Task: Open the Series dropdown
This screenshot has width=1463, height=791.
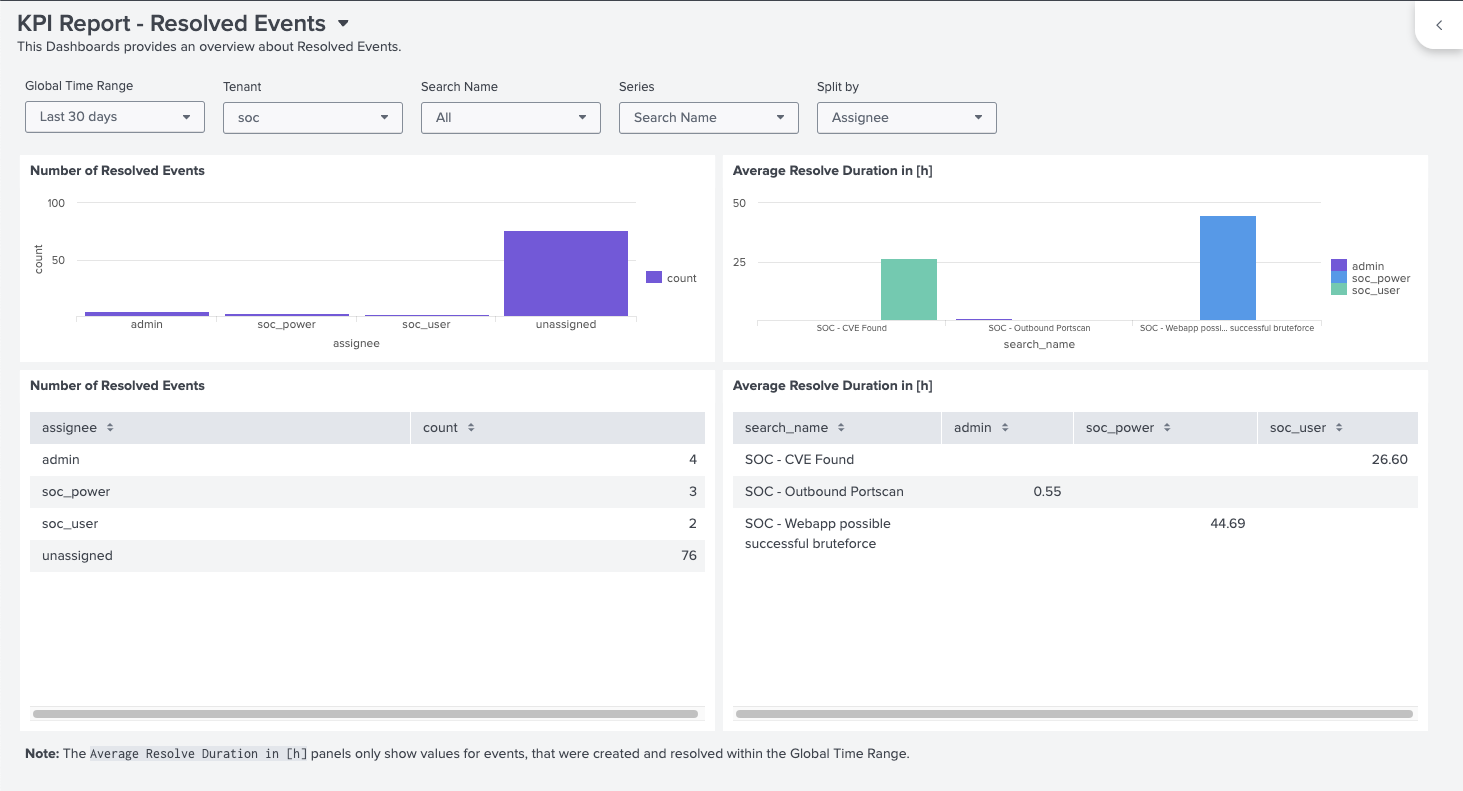Action: (x=708, y=117)
